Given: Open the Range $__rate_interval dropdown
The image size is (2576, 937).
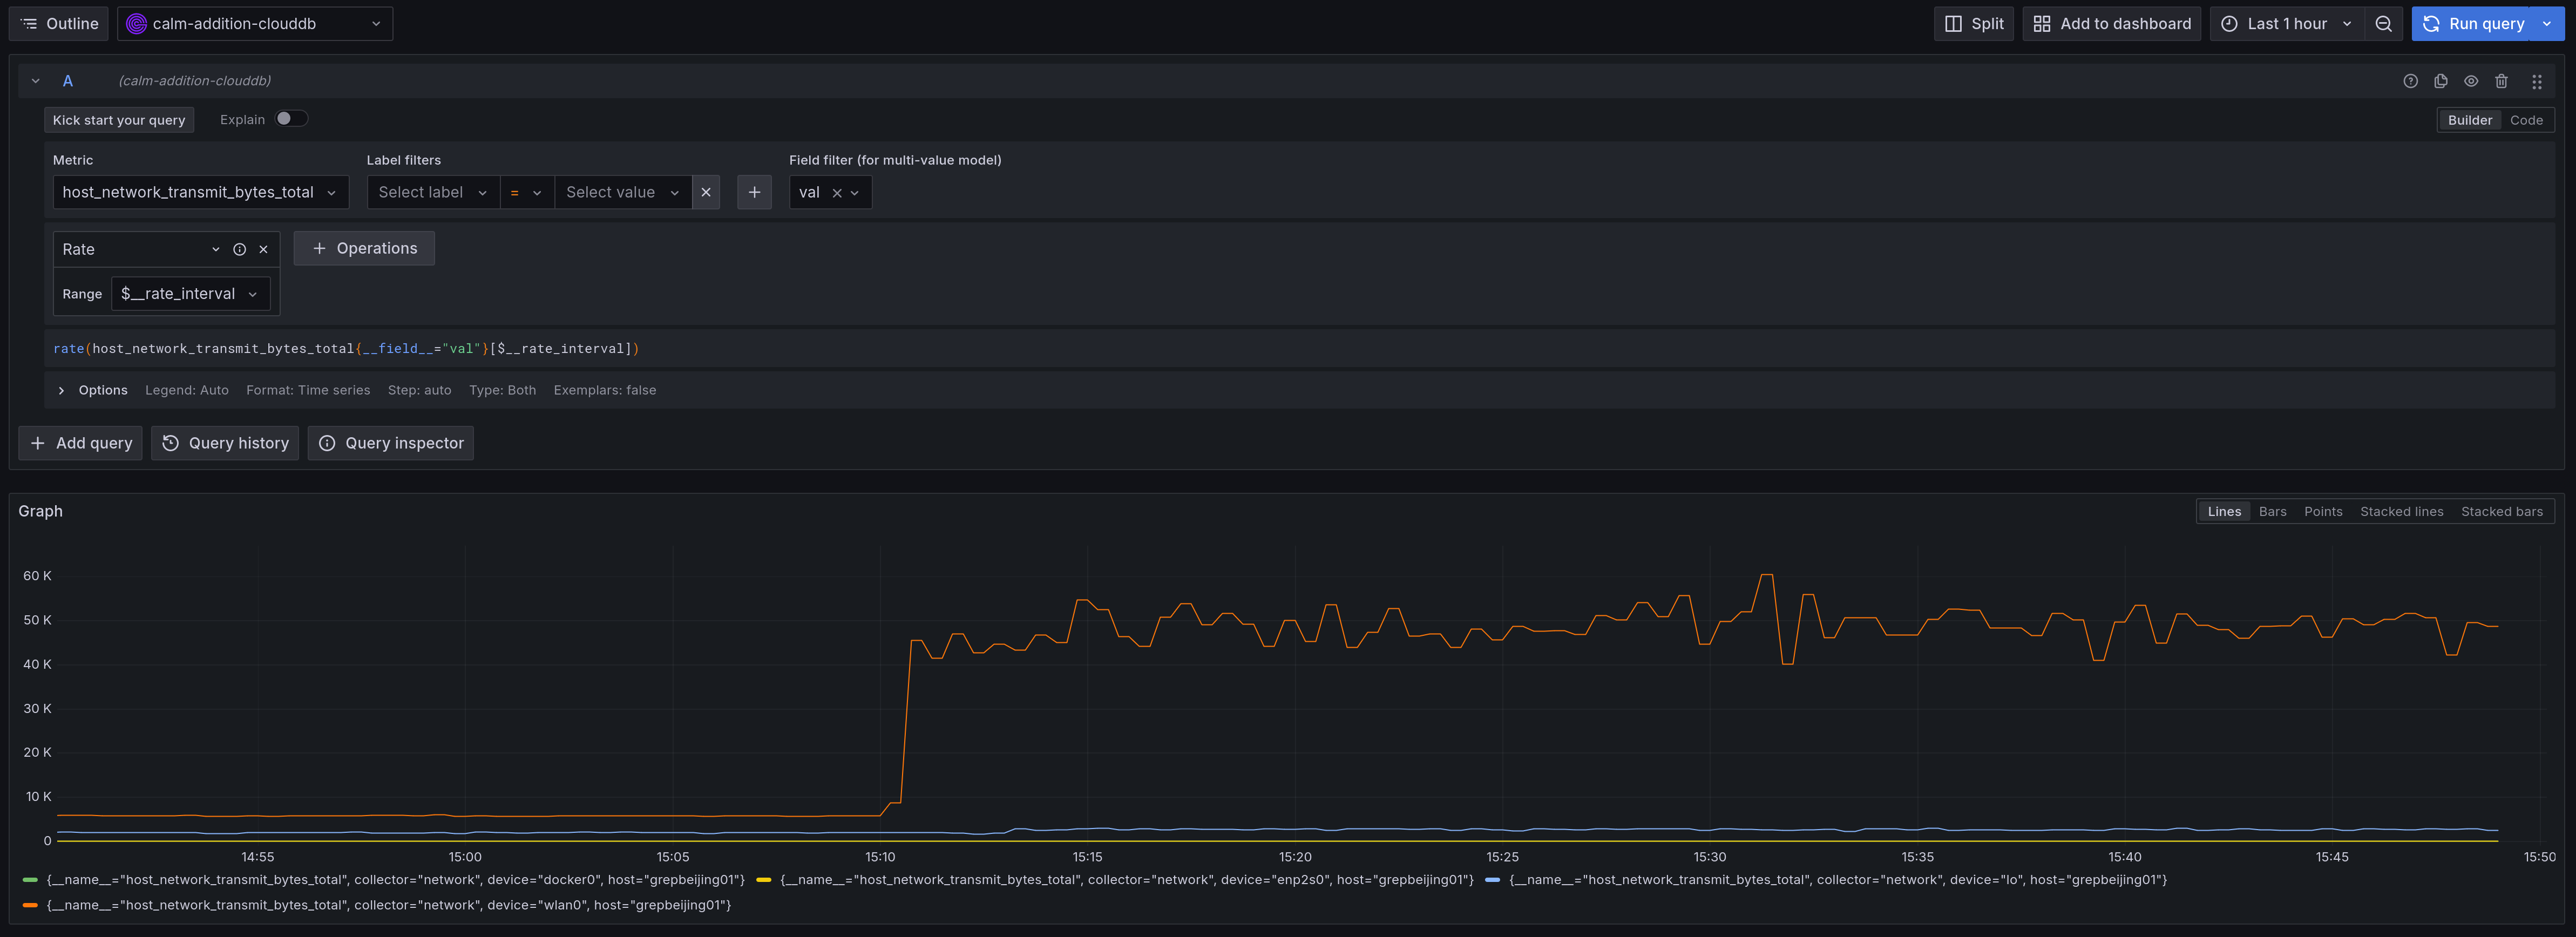Looking at the screenshot, I should 190,294.
